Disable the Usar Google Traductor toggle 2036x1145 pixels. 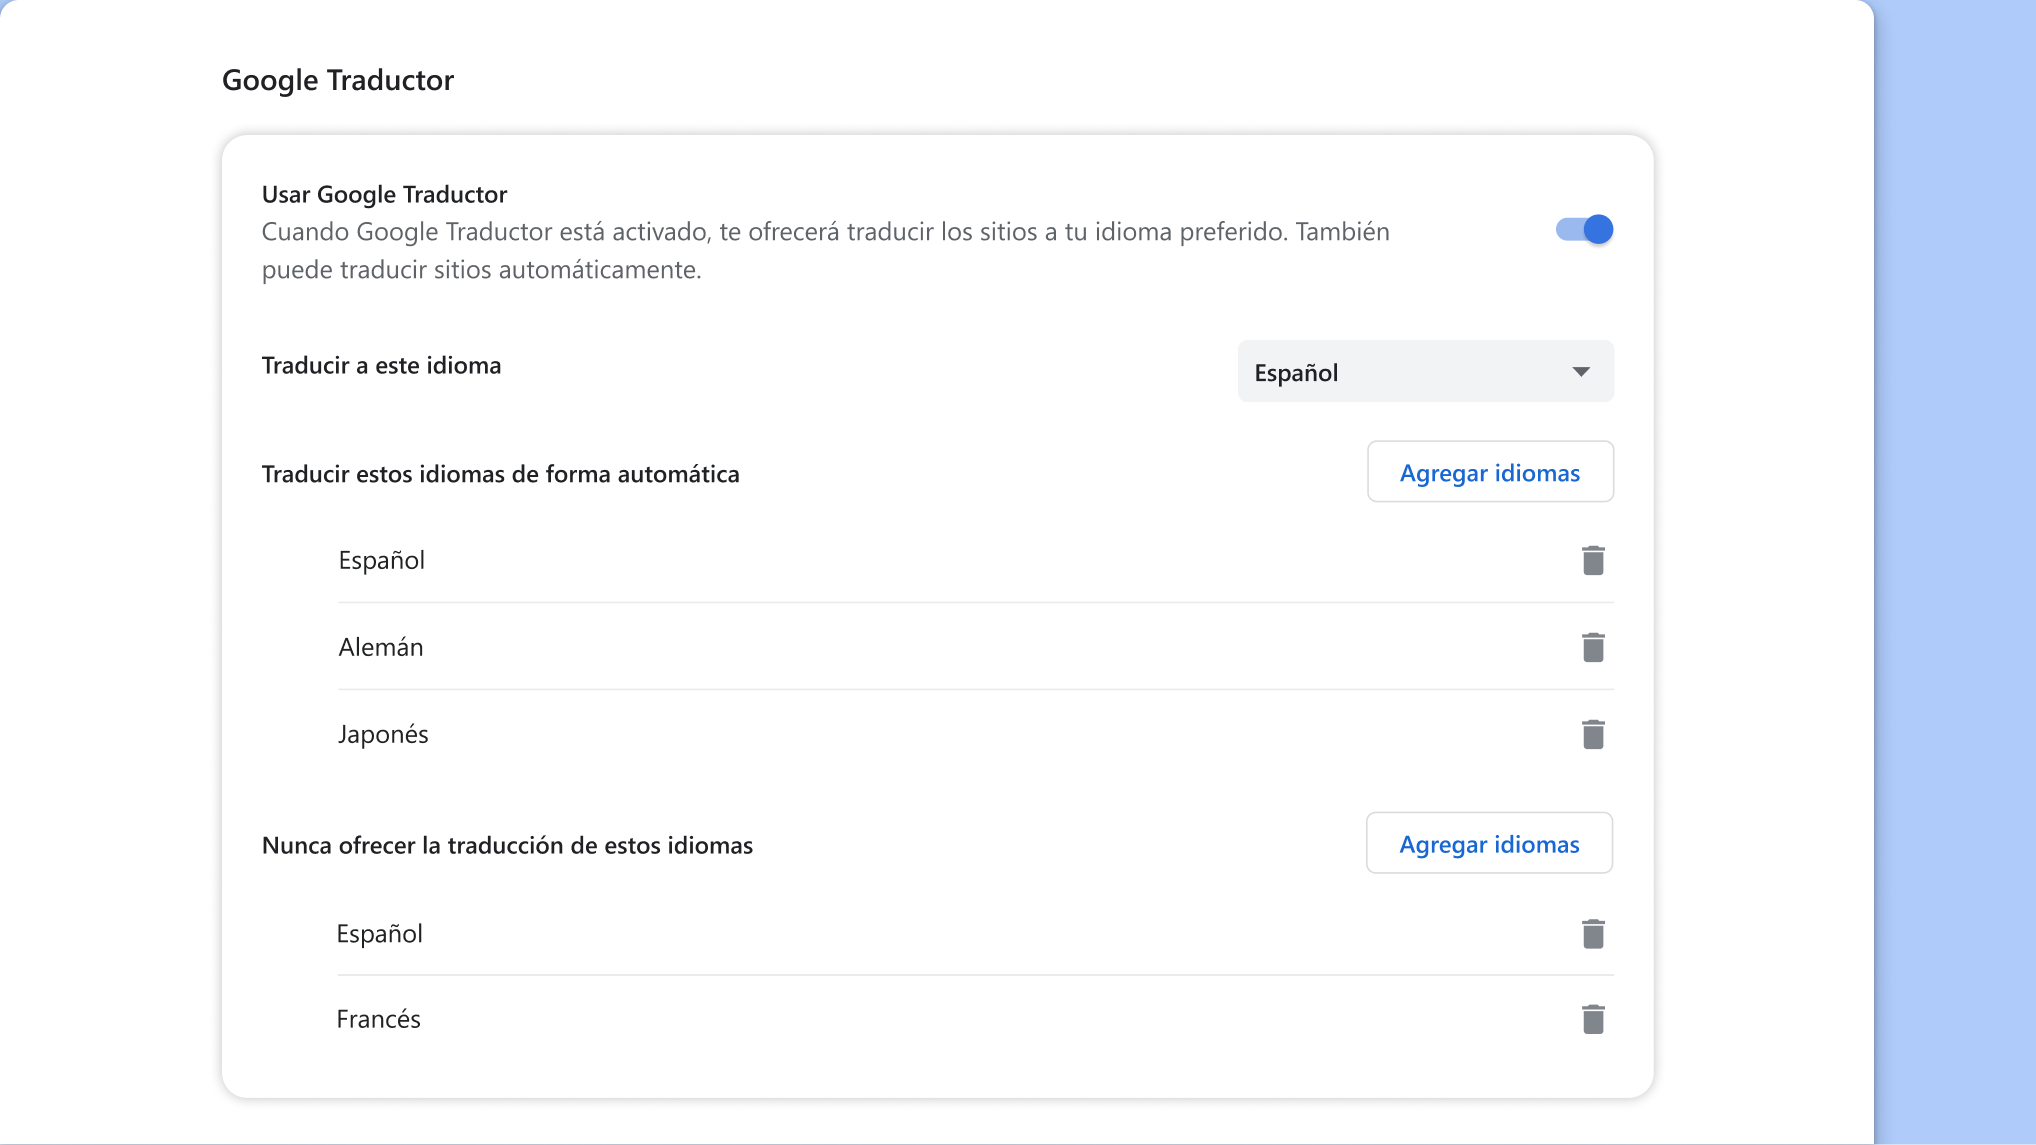pyautogui.click(x=1584, y=229)
